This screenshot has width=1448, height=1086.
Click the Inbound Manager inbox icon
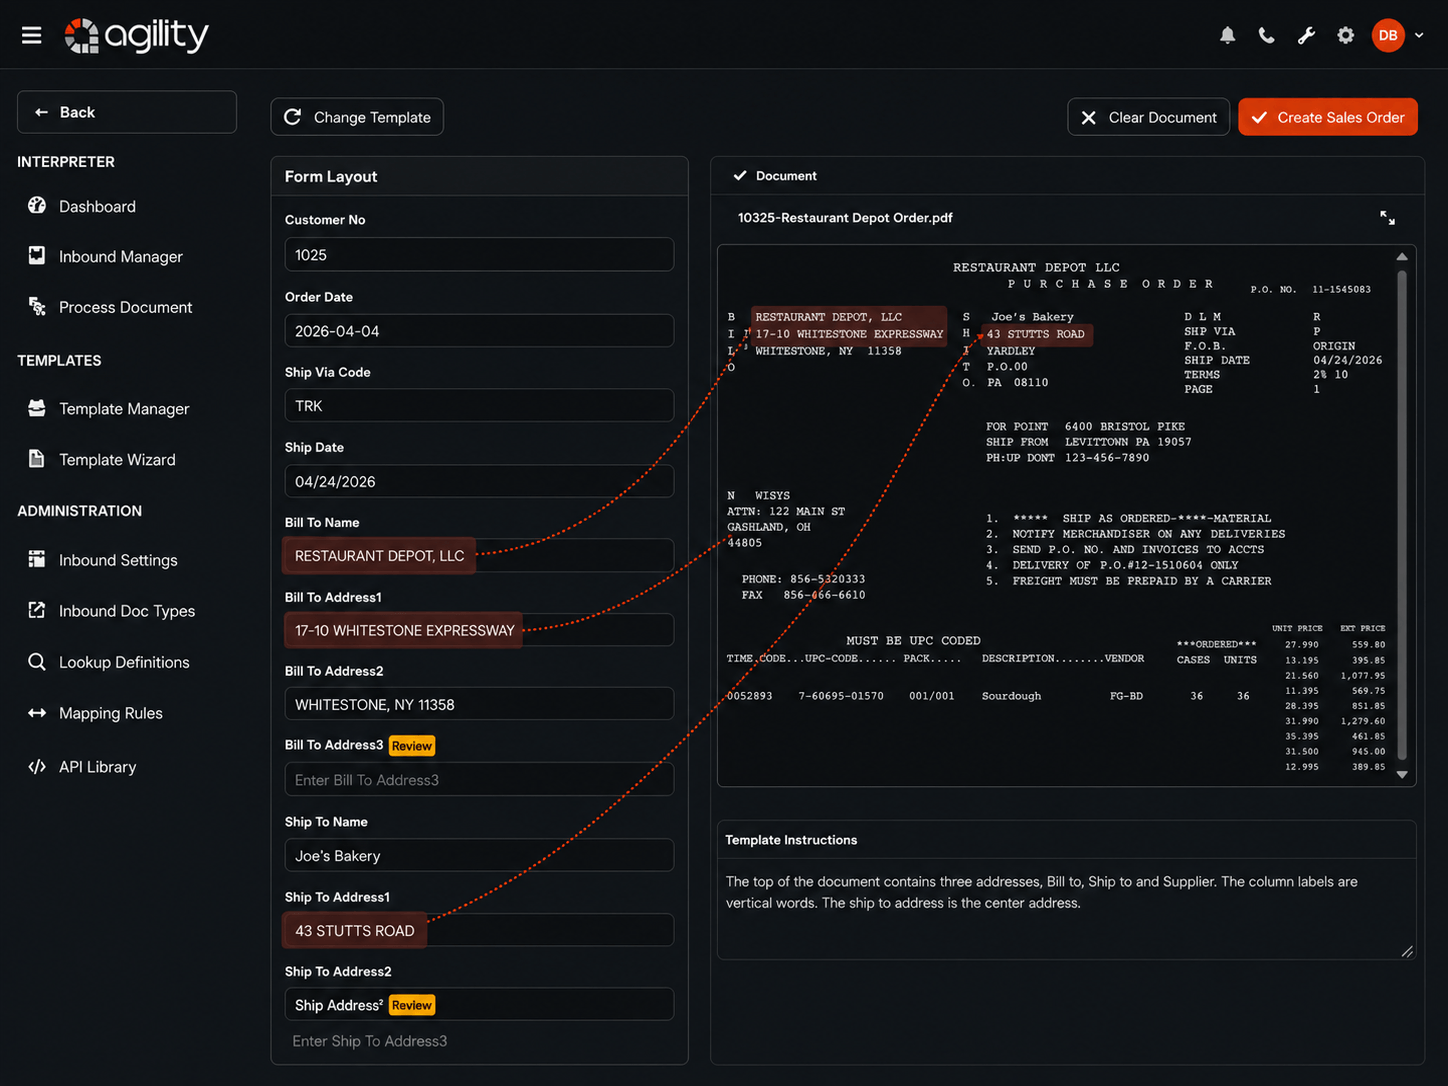37,256
